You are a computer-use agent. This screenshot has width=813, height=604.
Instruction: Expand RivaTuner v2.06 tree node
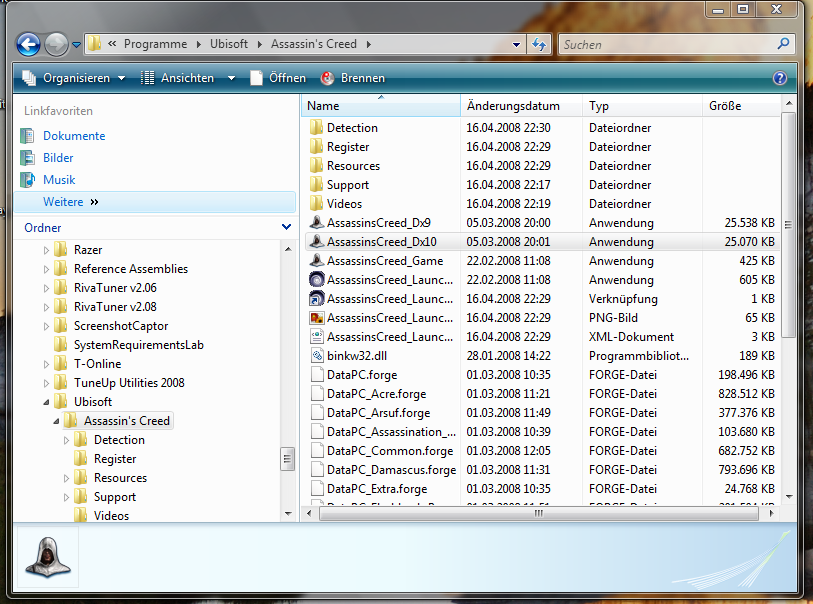(x=46, y=288)
